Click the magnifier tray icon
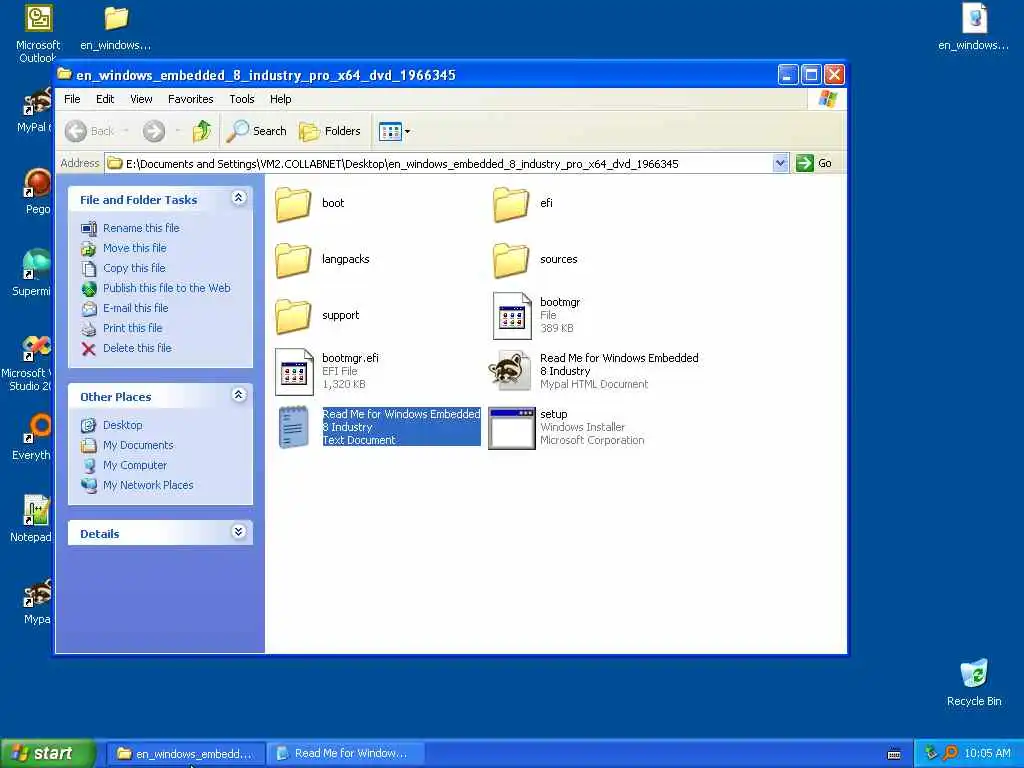The image size is (1024, 768). tap(951, 753)
